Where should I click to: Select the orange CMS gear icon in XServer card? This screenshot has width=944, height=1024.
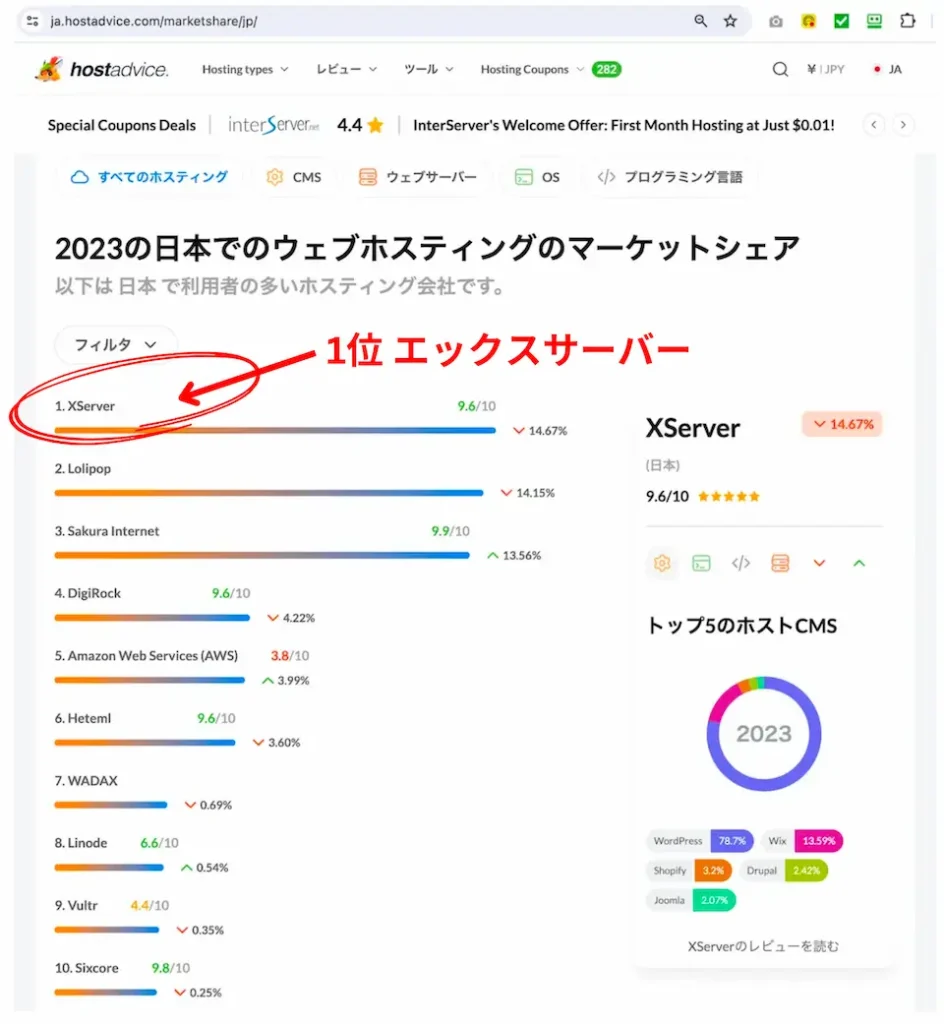tap(661, 563)
